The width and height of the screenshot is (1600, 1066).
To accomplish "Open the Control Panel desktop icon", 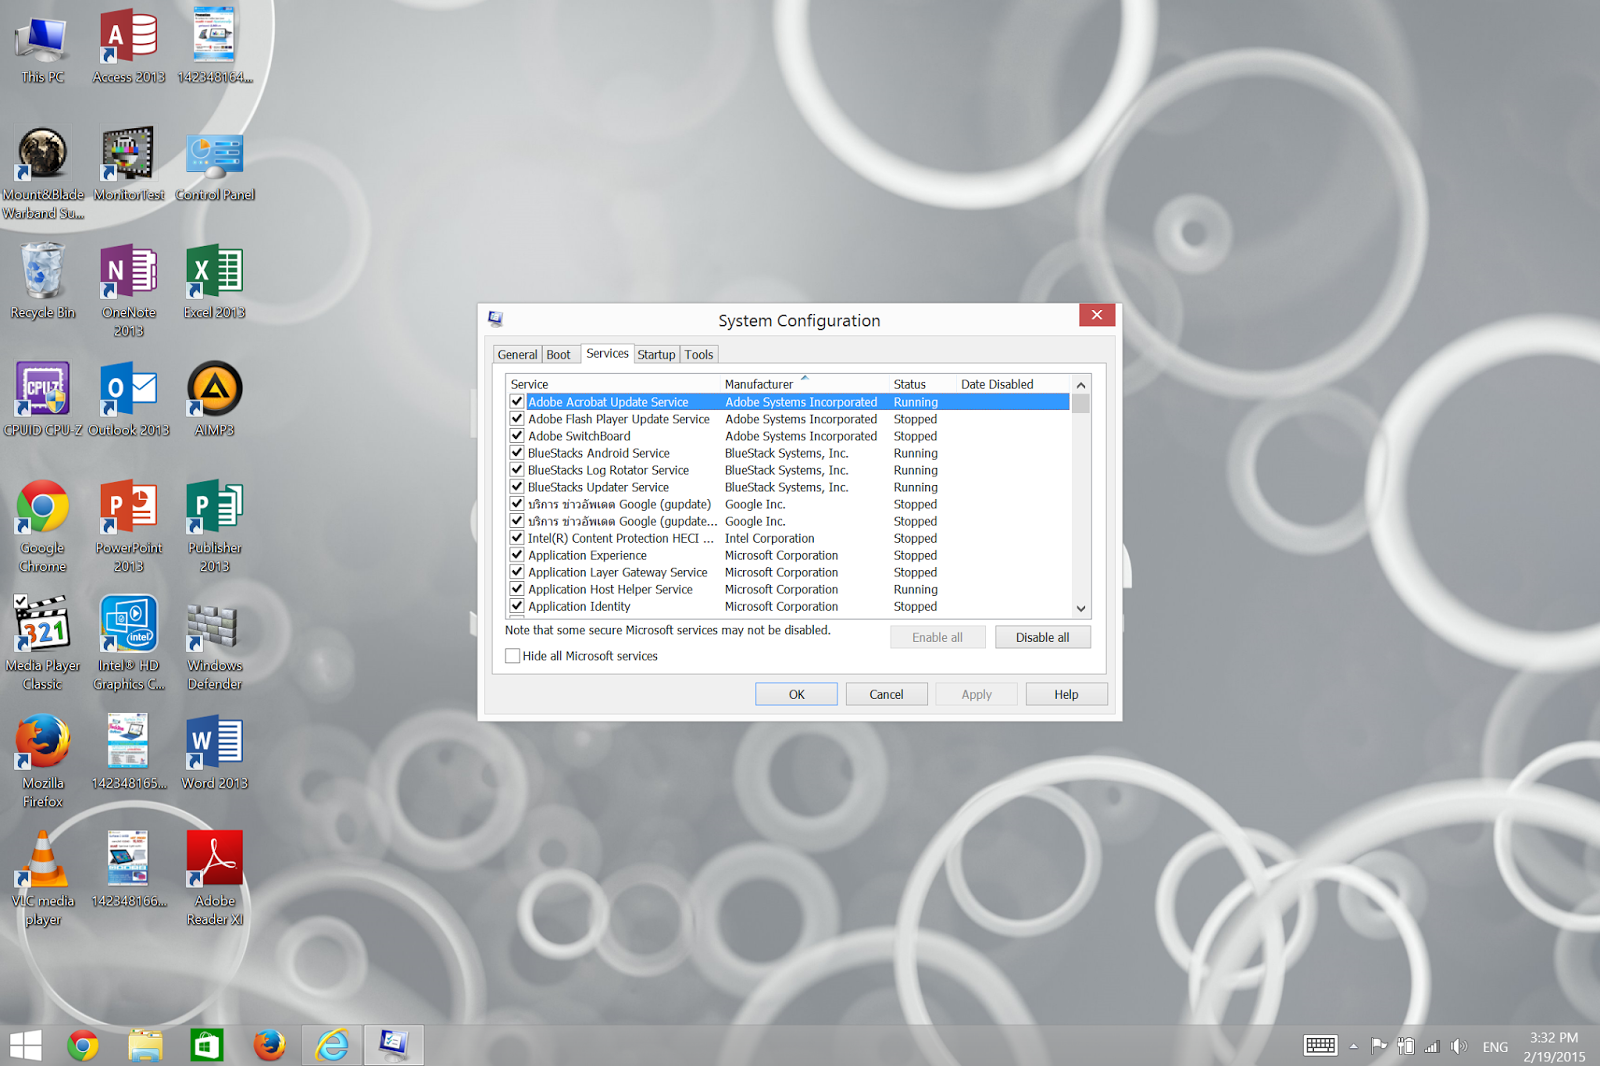I will point(215,164).
